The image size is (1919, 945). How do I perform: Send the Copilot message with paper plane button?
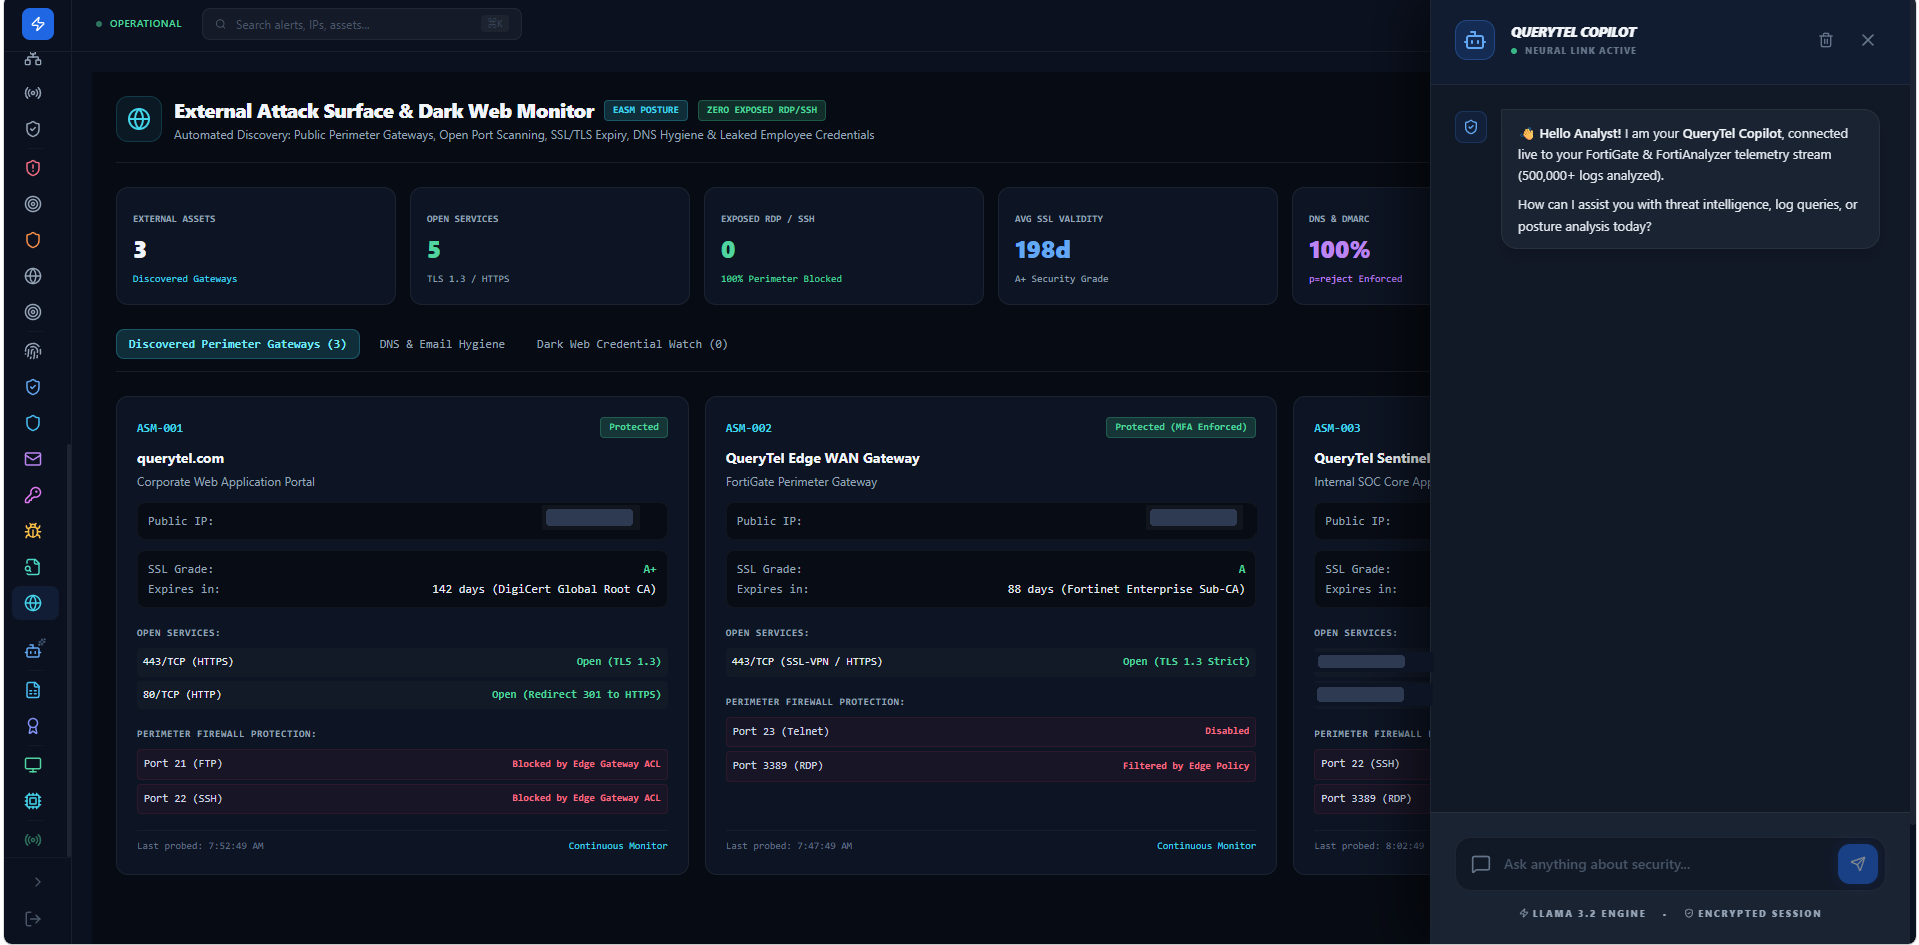pos(1858,864)
